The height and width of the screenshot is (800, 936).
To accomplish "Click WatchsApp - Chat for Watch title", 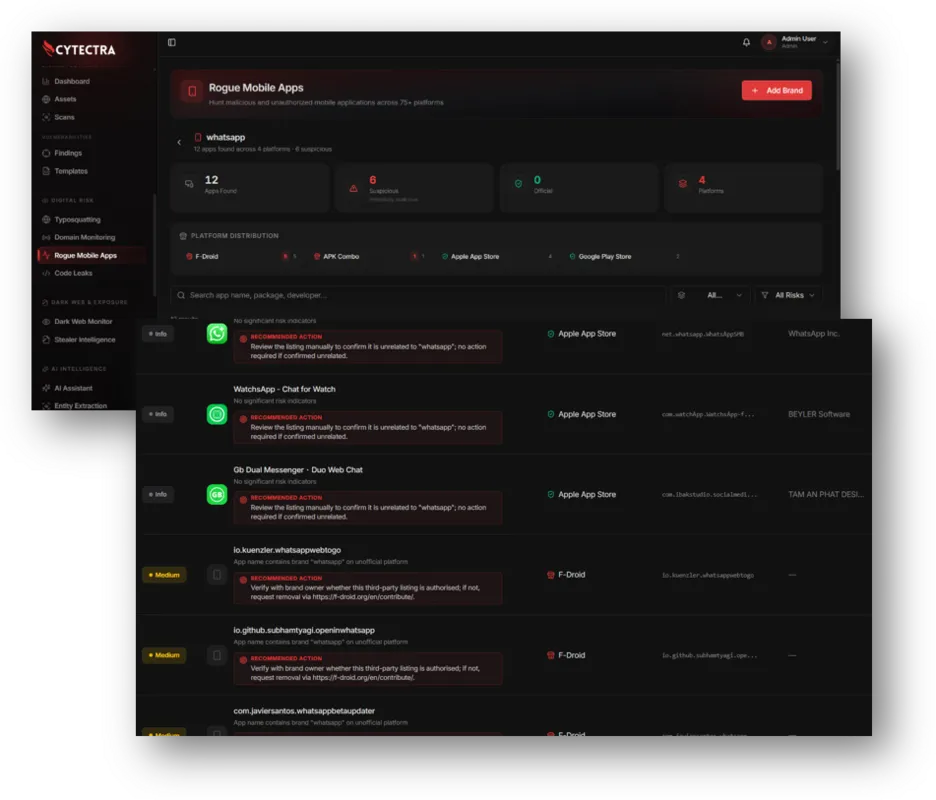I will 284,389.
